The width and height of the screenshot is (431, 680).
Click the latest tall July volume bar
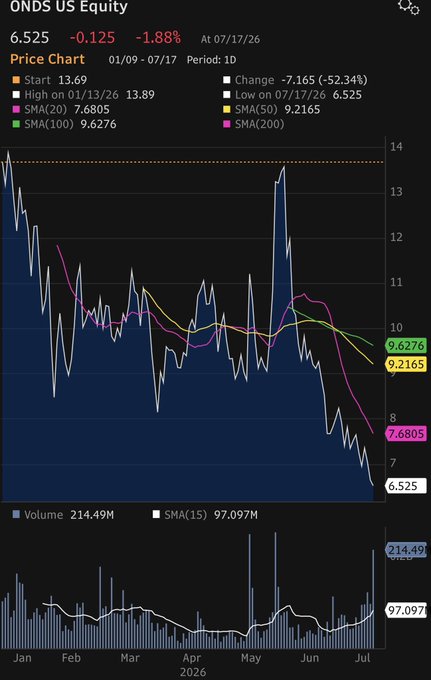[x=373, y=599]
